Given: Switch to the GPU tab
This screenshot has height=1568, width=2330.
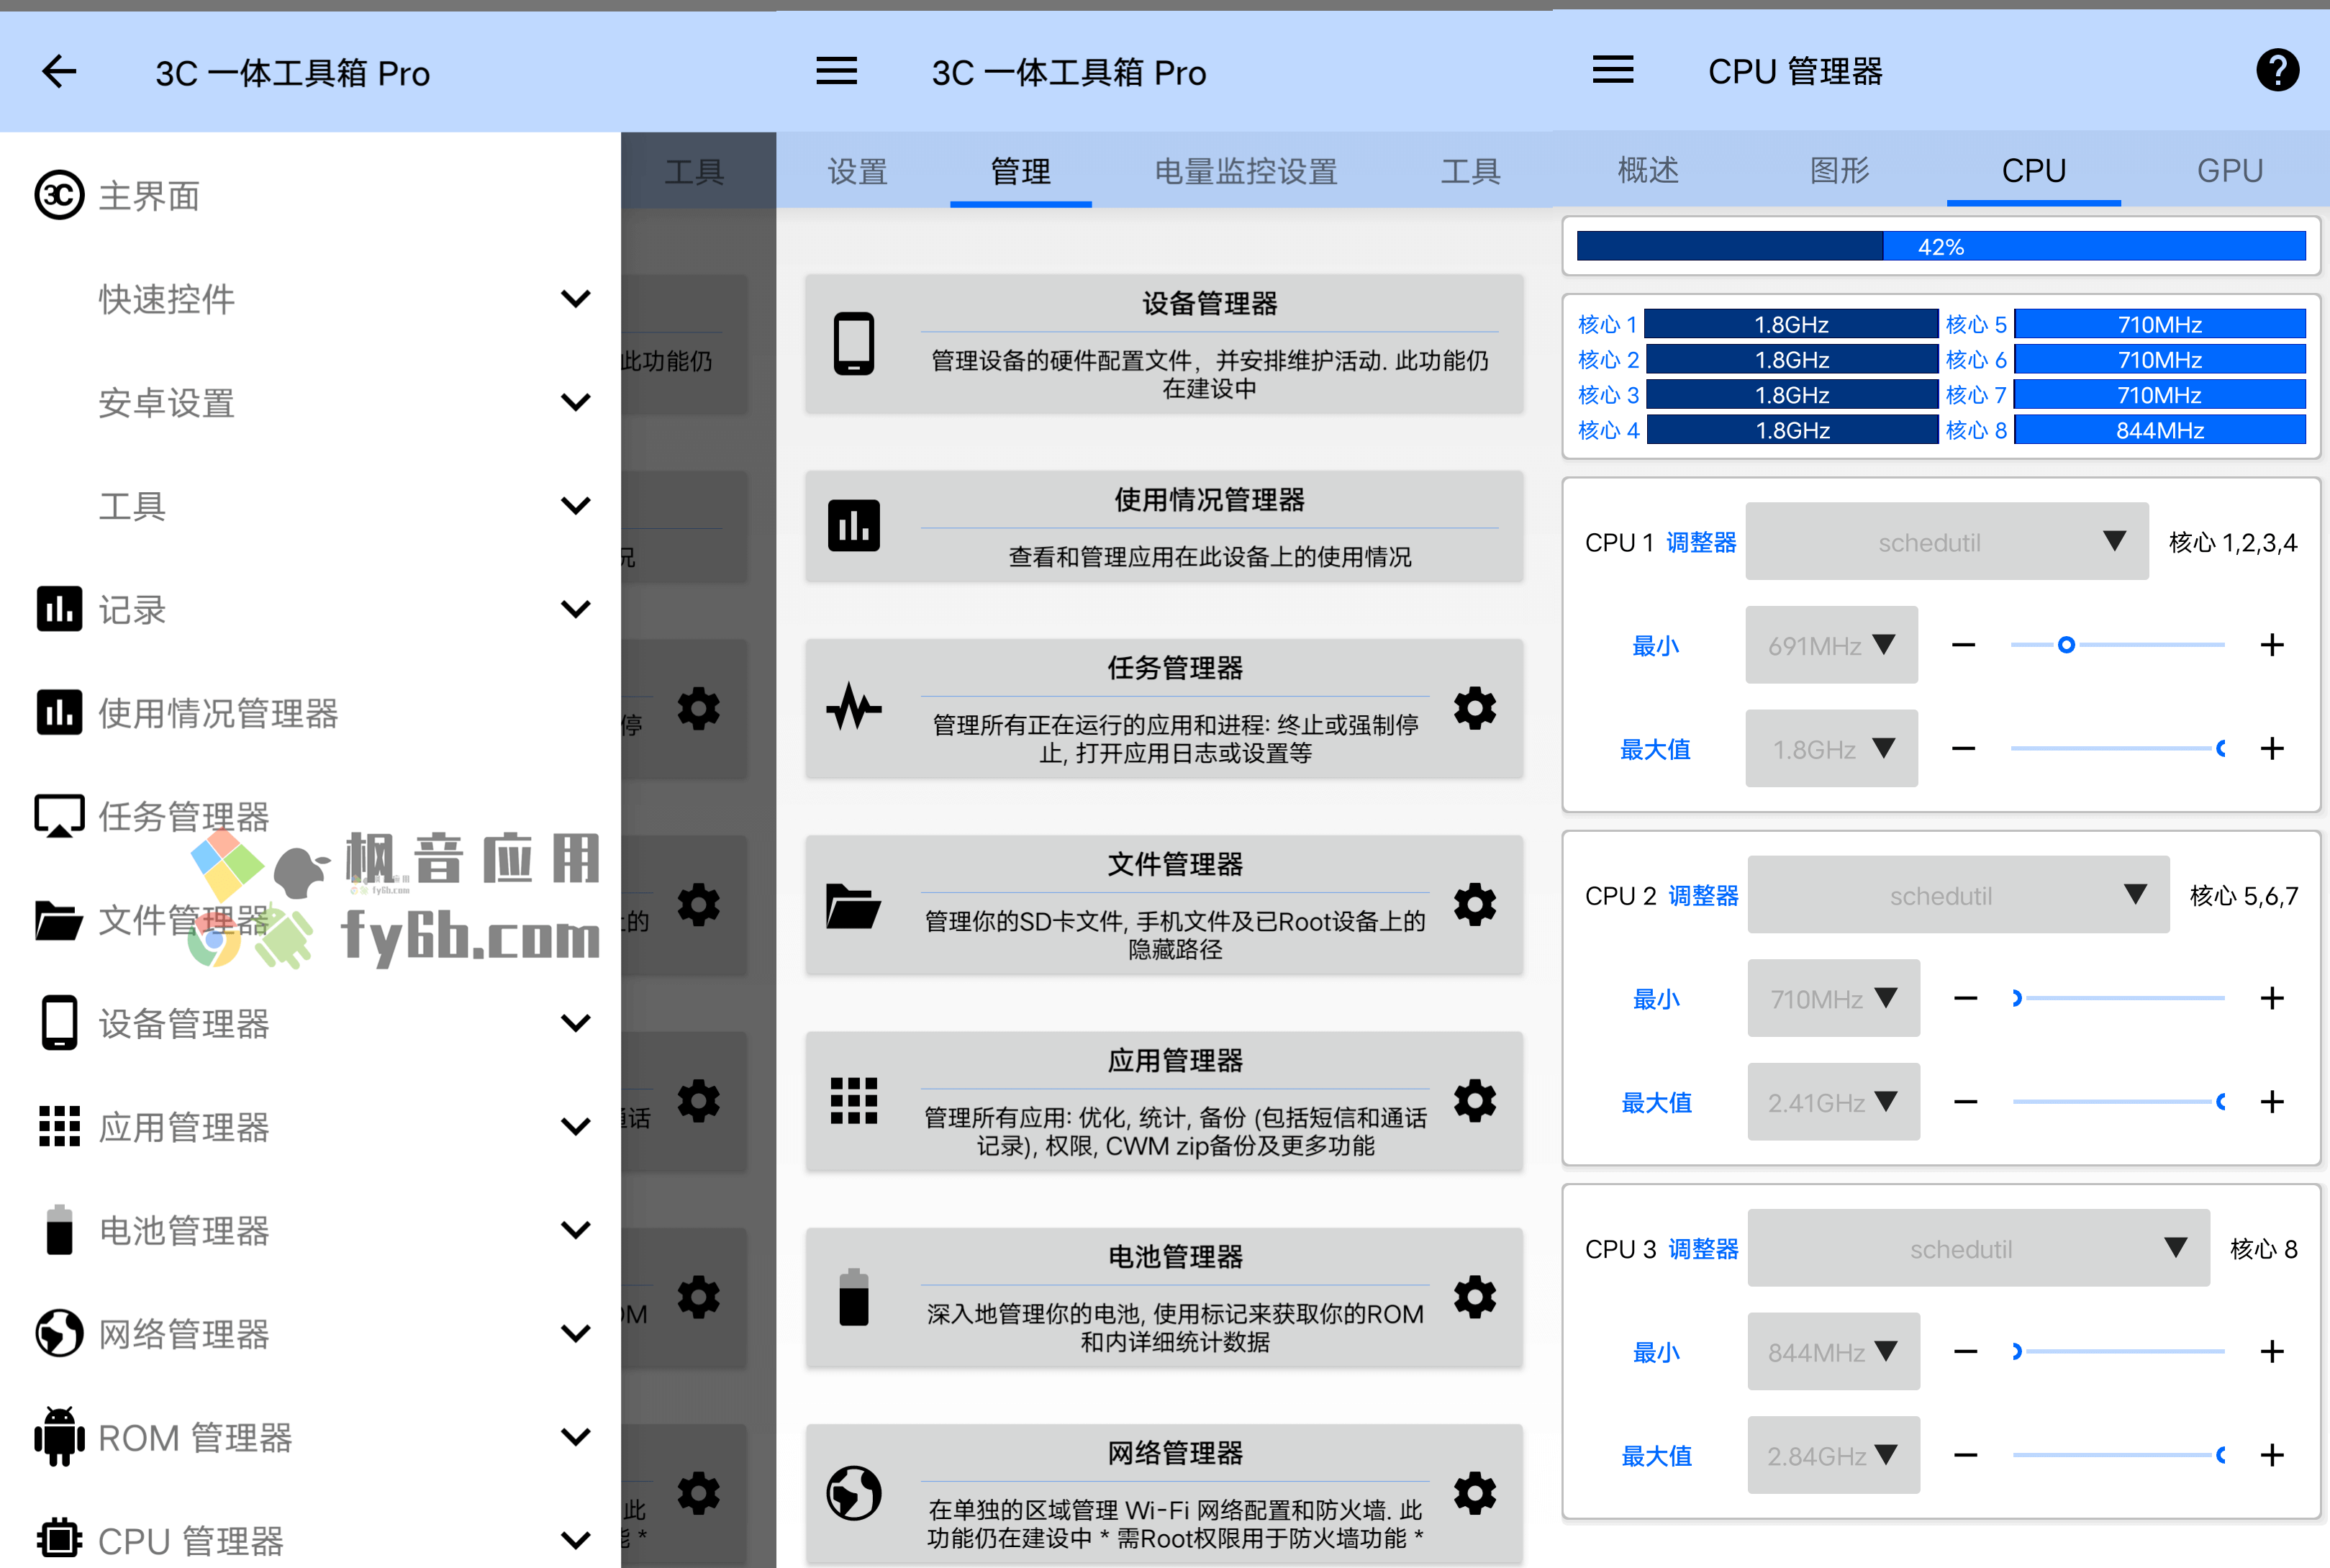Looking at the screenshot, I should [x=2229, y=170].
